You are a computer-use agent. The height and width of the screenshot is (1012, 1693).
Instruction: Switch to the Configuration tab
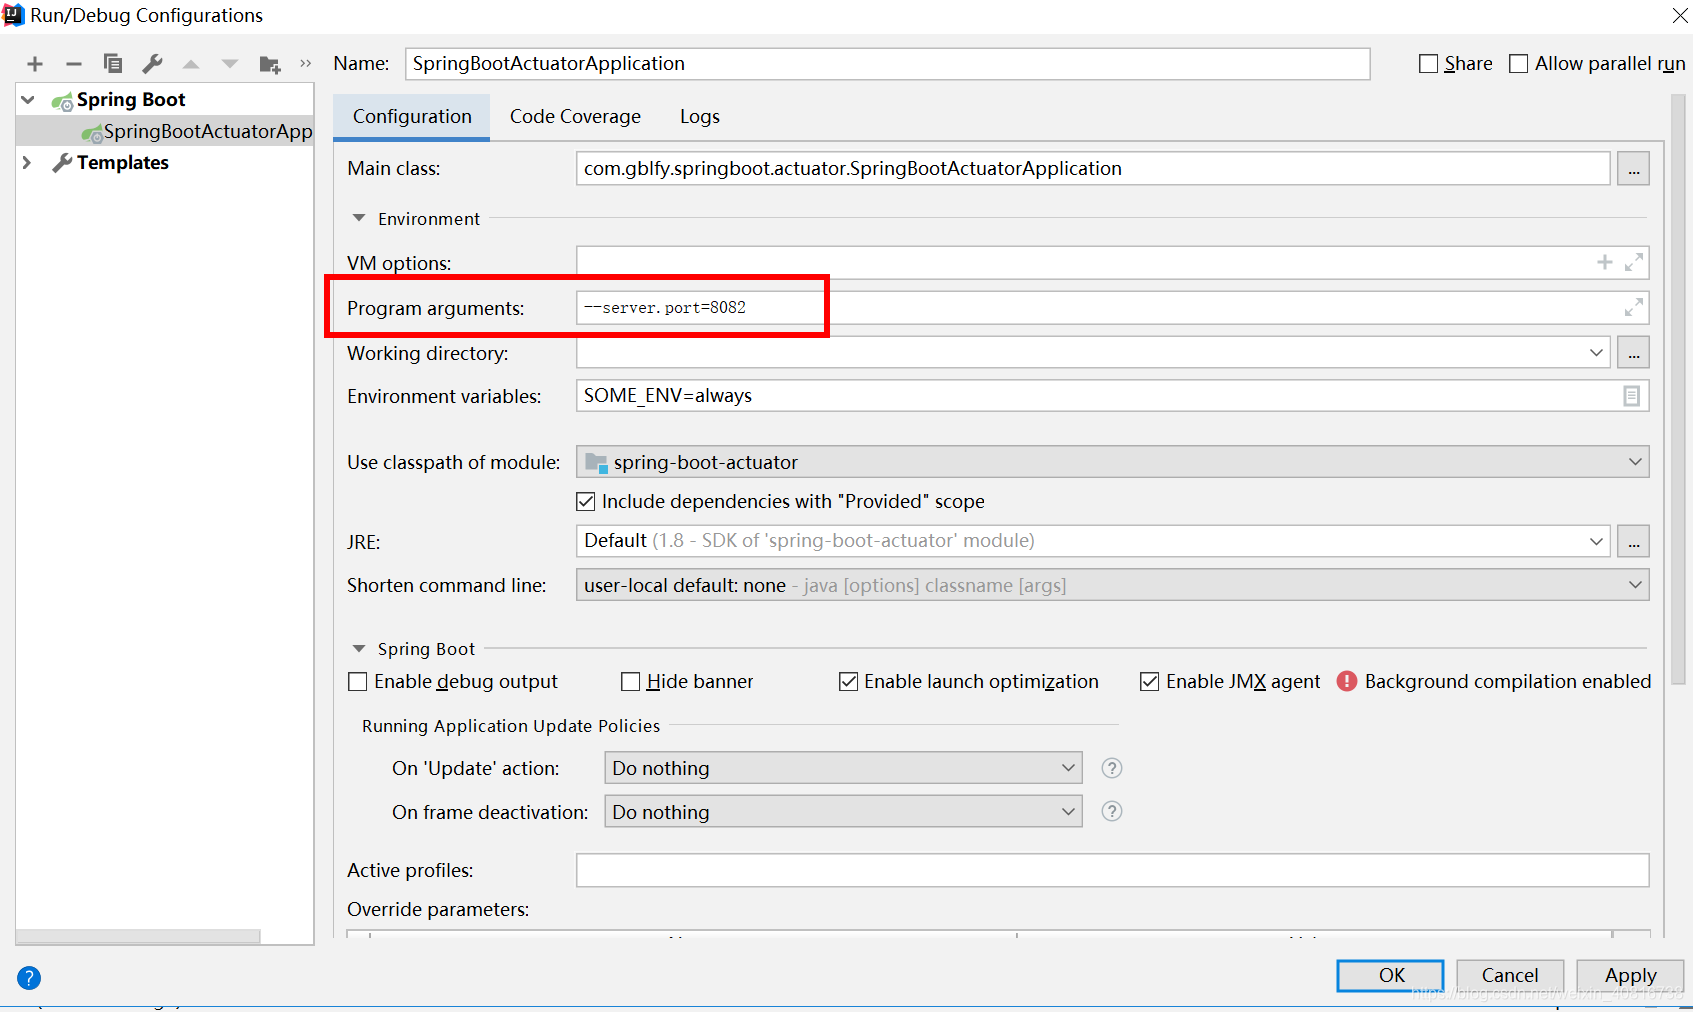point(412,117)
